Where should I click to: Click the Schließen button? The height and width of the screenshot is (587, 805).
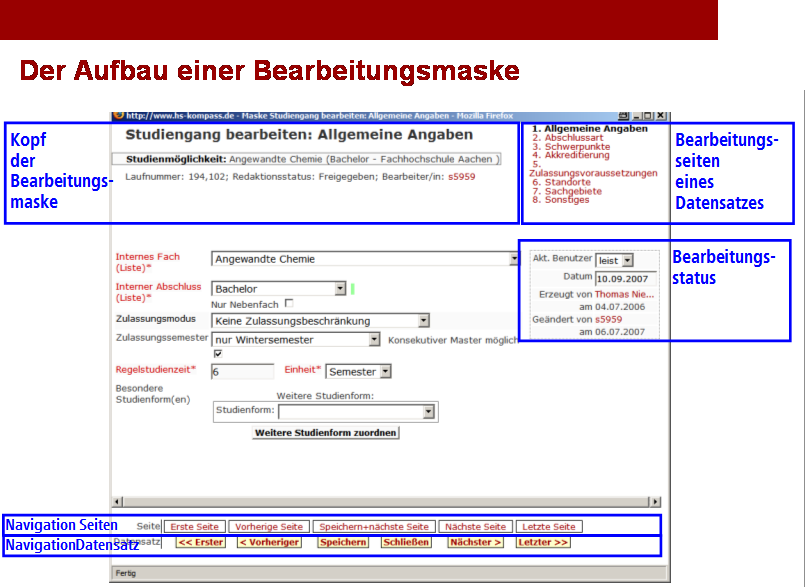click(406, 542)
